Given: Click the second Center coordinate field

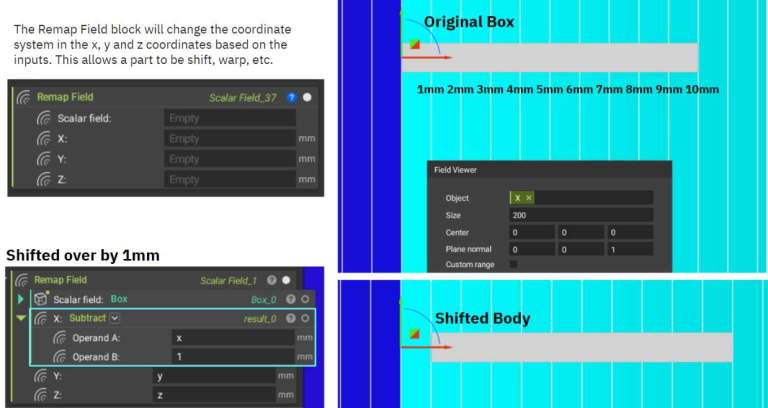Looking at the screenshot, I should pos(581,232).
